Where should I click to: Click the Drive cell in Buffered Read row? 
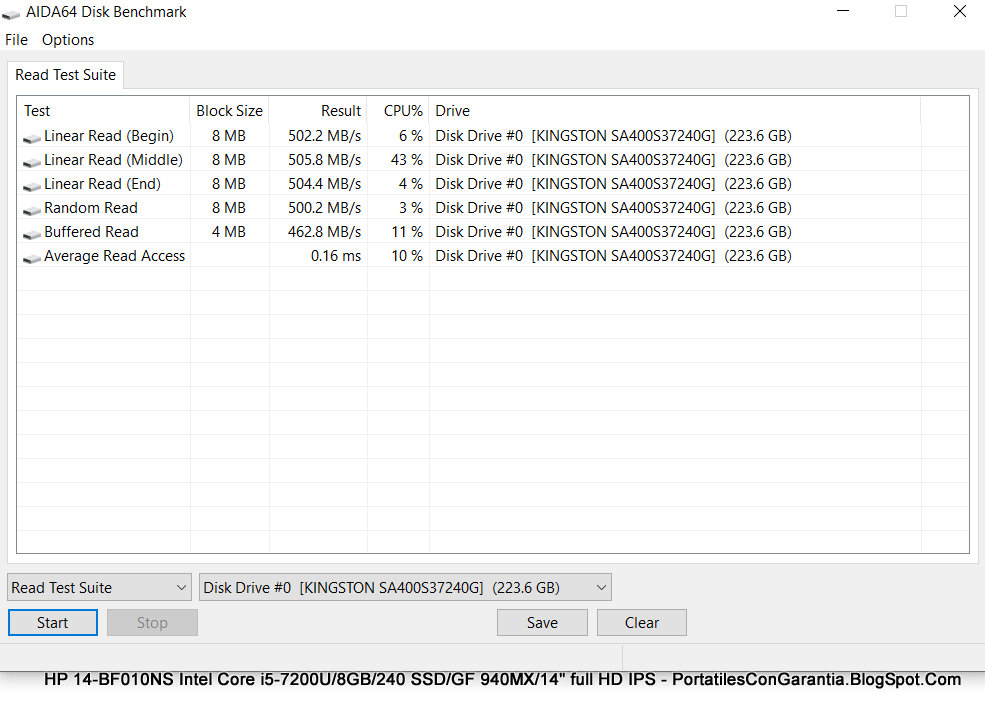point(613,232)
